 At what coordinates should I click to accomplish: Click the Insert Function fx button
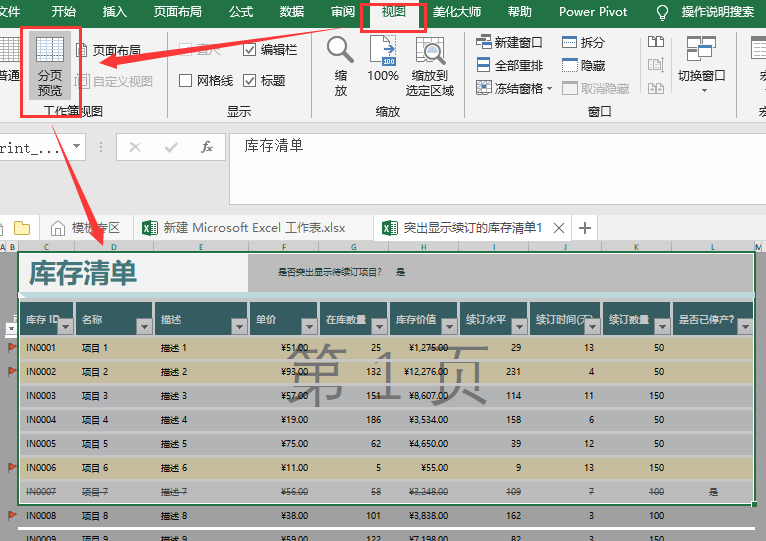[207, 147]
